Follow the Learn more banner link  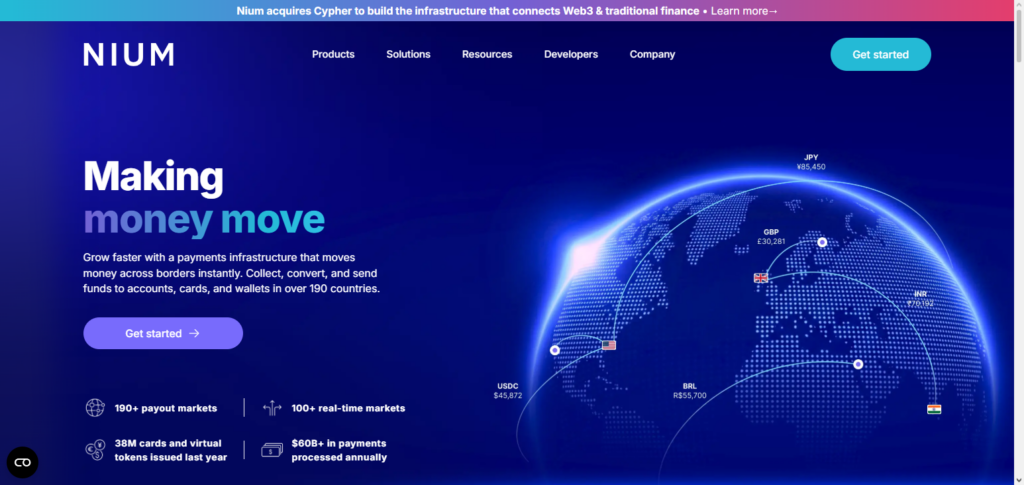(x=744, y=11)
